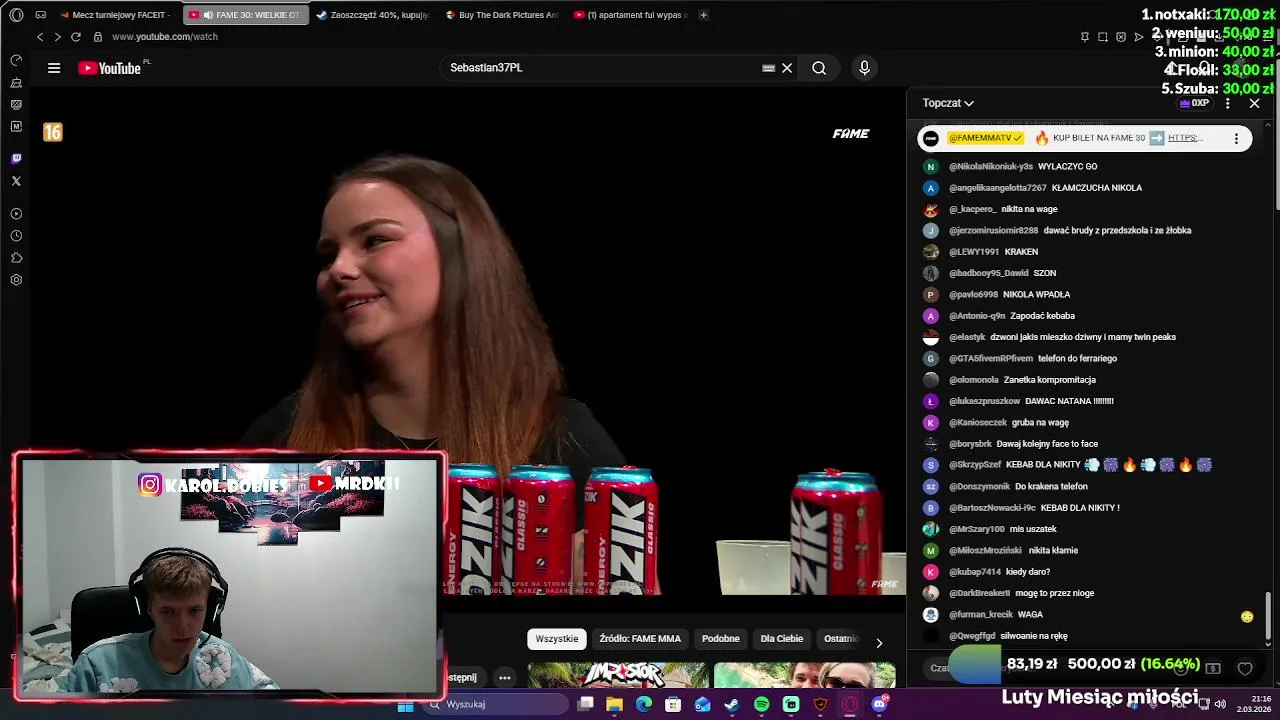The width and height of the screenshot is (1280, 720).
Task: Switch to the apartament ful wypas tab
Action: pos(630,15)
